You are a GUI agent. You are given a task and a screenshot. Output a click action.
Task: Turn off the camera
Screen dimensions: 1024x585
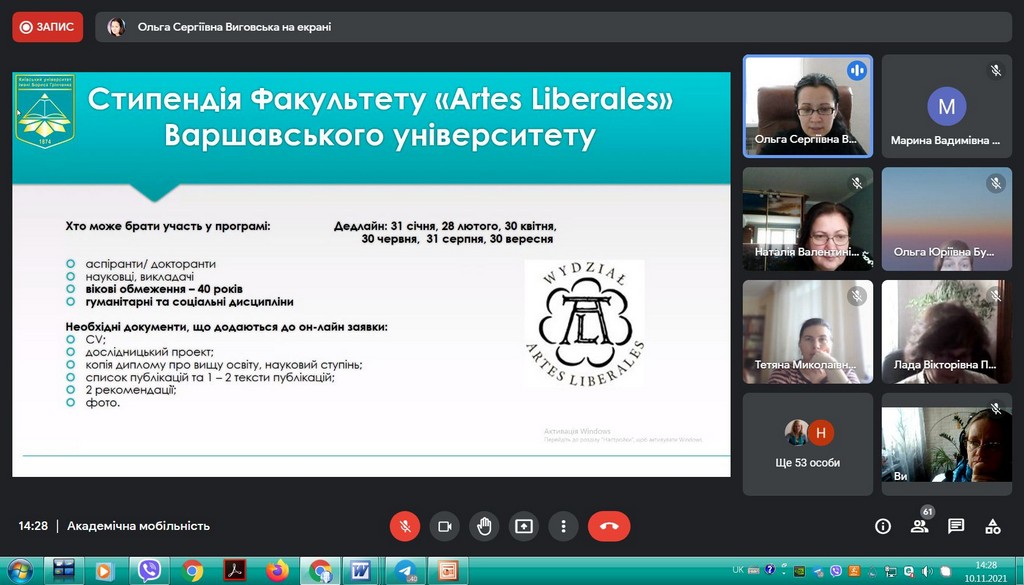point(445,526)
